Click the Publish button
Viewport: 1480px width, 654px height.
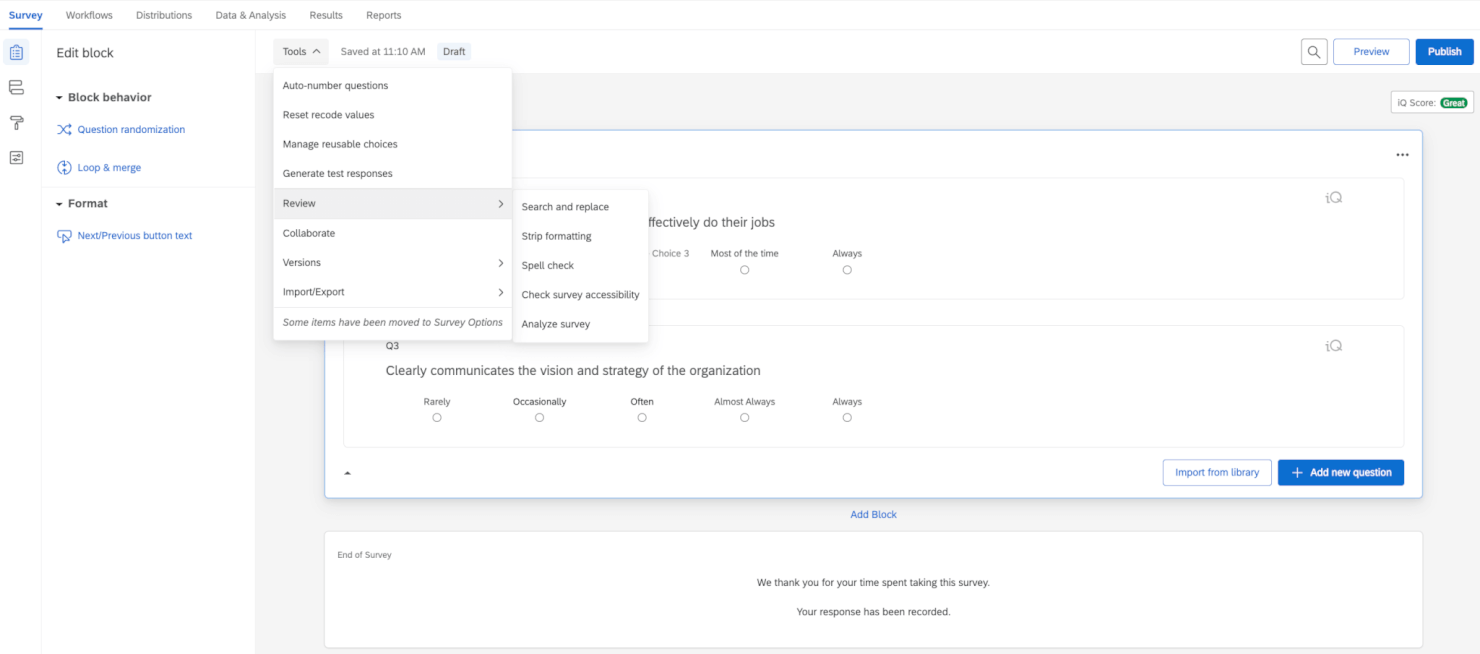[x=1444, y=51]
